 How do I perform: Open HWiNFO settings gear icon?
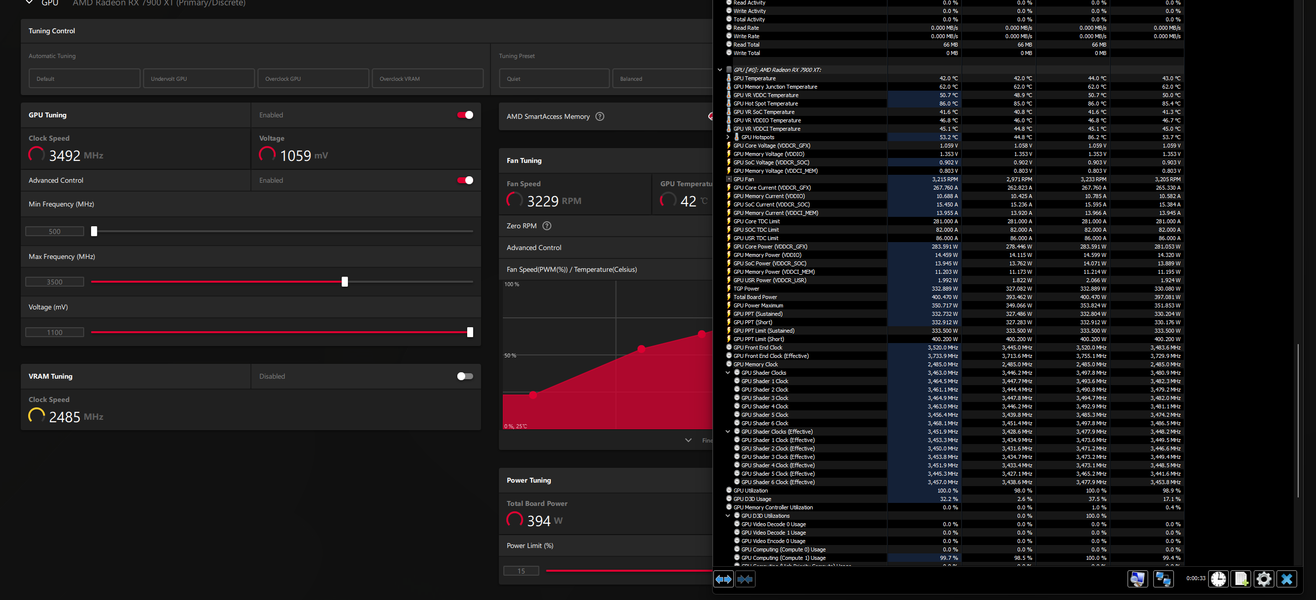tap(1264, 579)
